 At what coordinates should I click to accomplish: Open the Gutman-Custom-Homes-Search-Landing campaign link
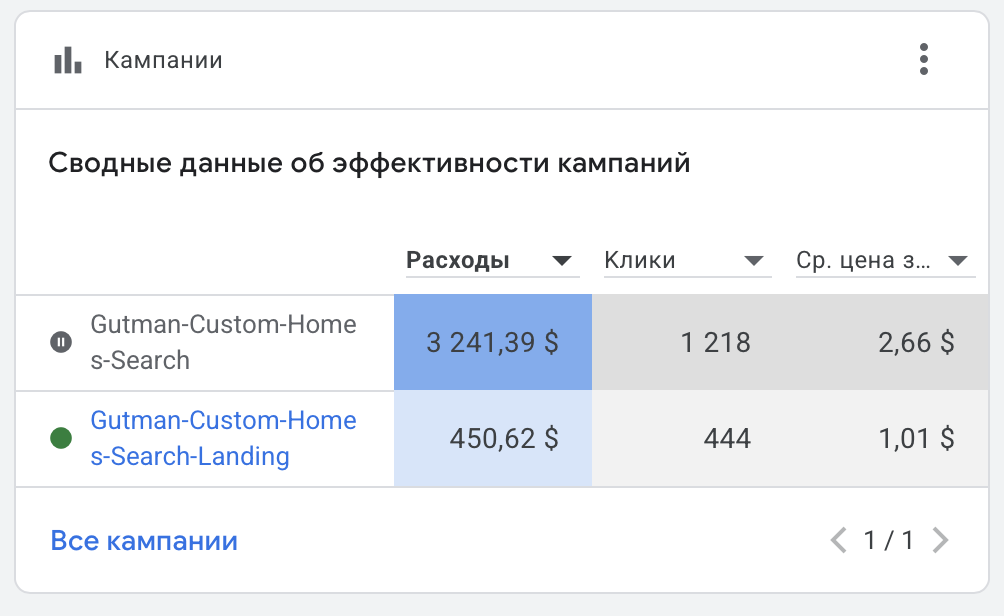coord(223,438)
